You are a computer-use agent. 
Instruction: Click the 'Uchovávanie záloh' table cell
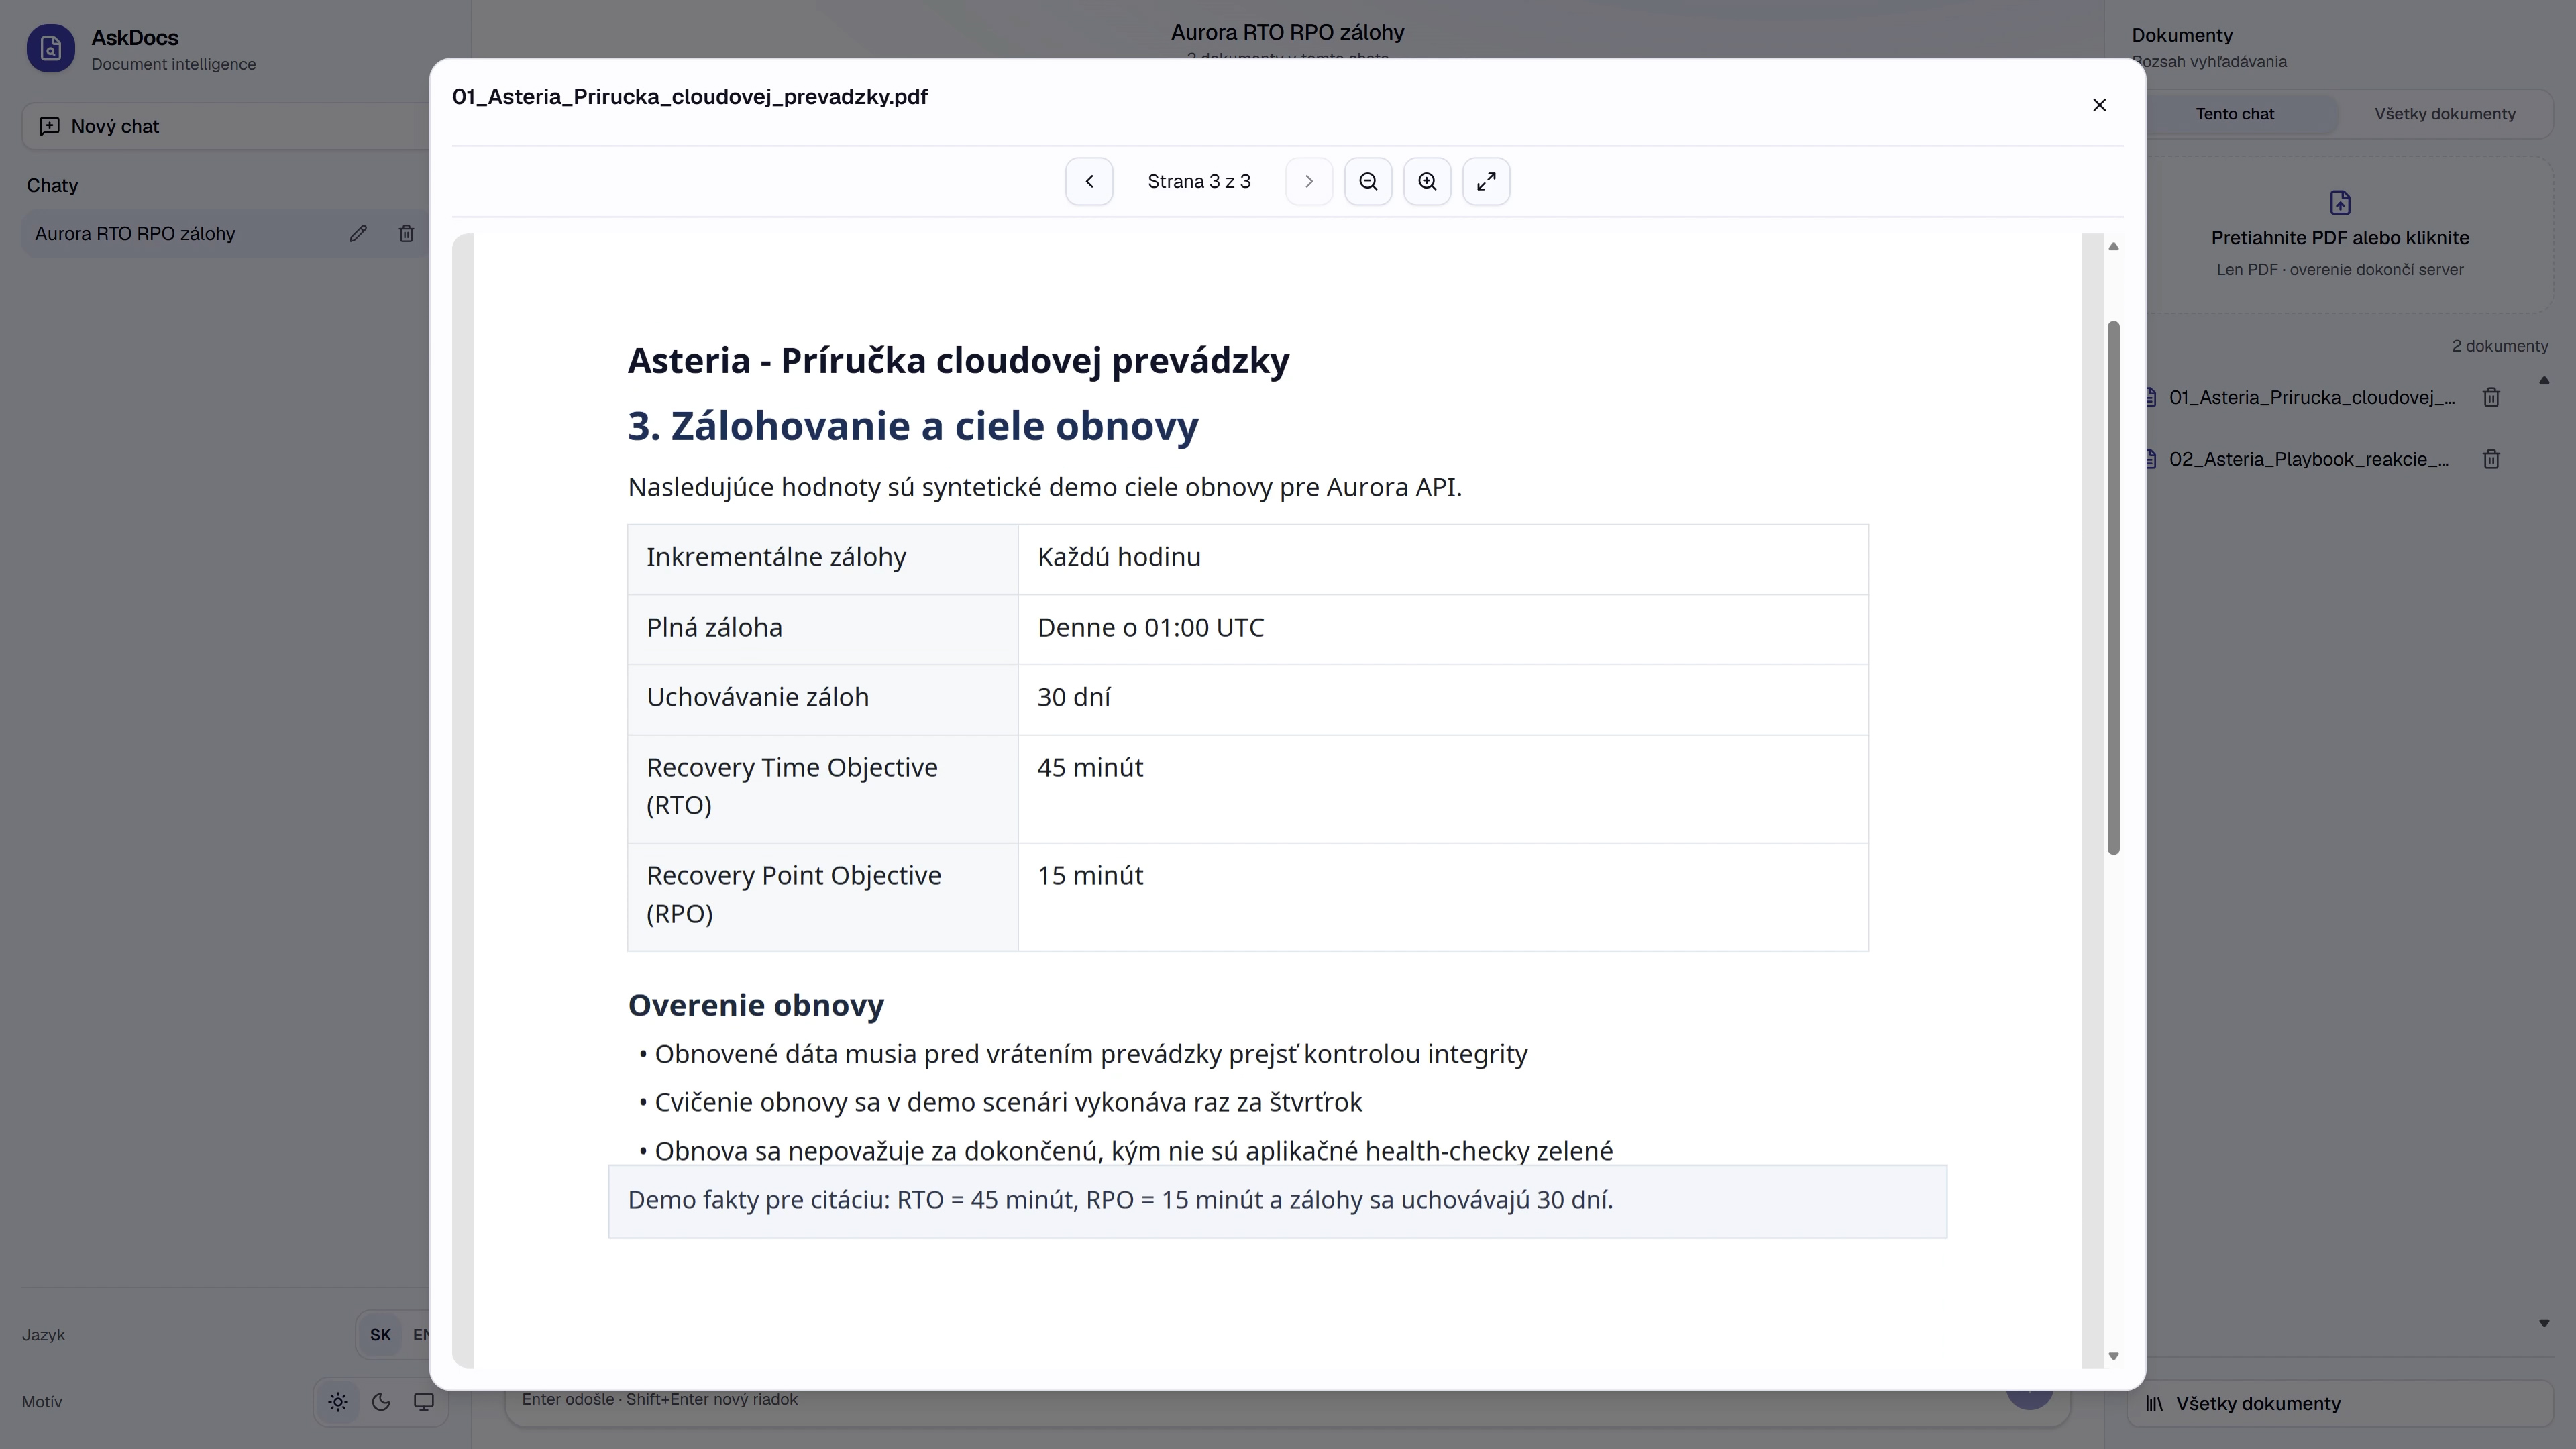click(823, 699)
